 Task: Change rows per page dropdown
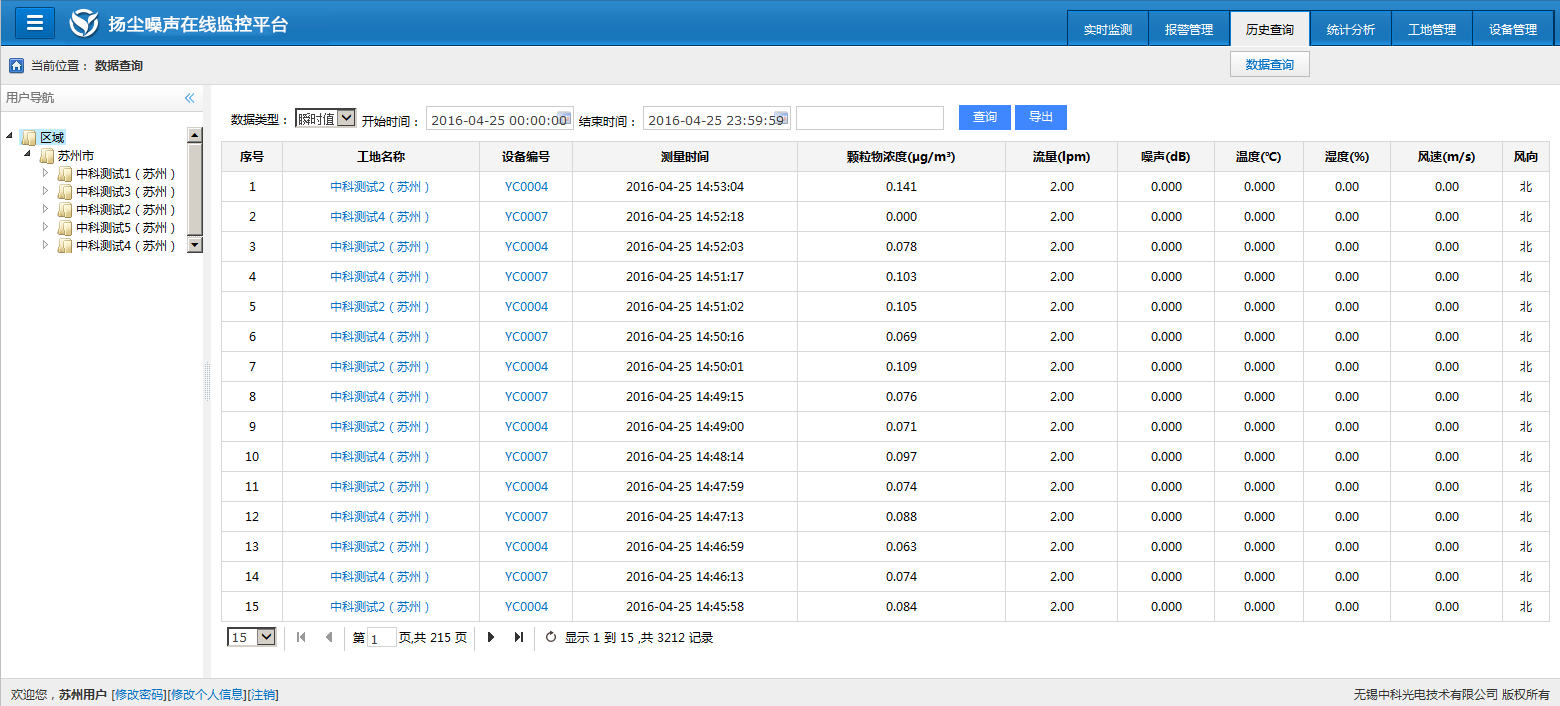pos(252,637)
